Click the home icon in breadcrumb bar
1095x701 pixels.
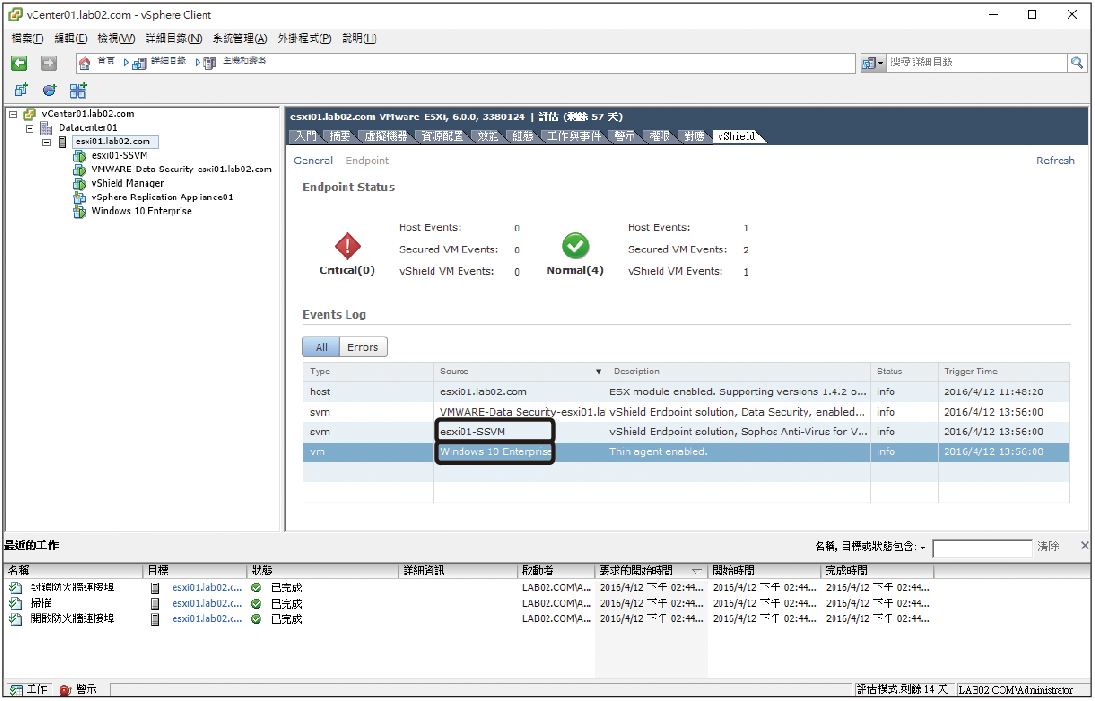coord(84,64)
